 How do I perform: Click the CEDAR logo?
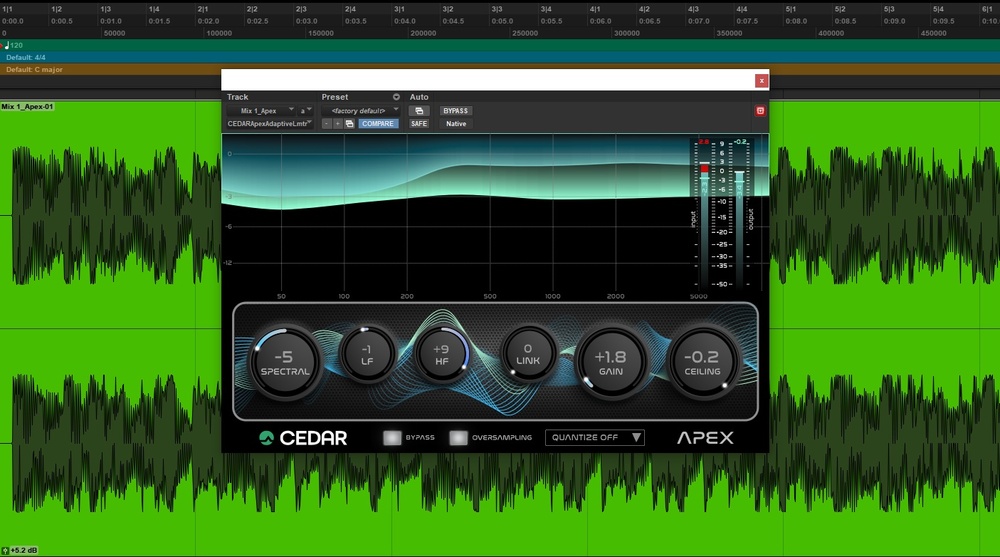pos(303,438)
